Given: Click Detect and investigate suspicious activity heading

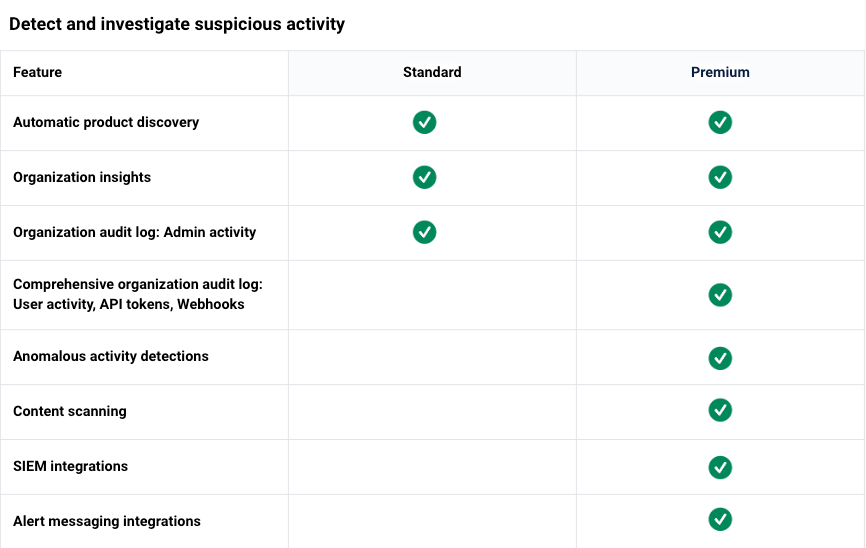Looking at the screenshot, I should click(x=177, y=24).
